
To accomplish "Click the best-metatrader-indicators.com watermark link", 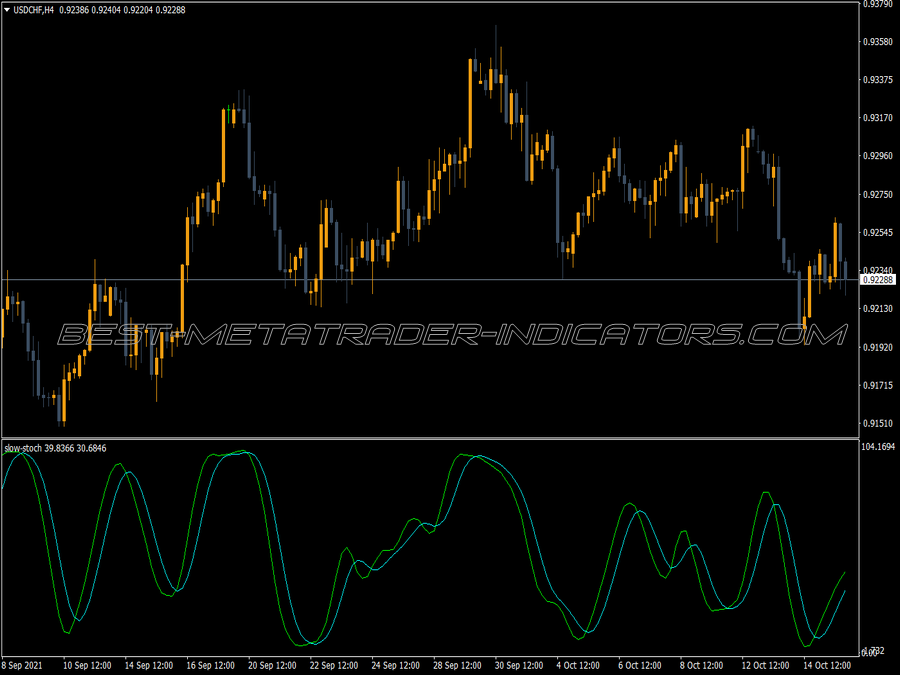I will point(450,335).
